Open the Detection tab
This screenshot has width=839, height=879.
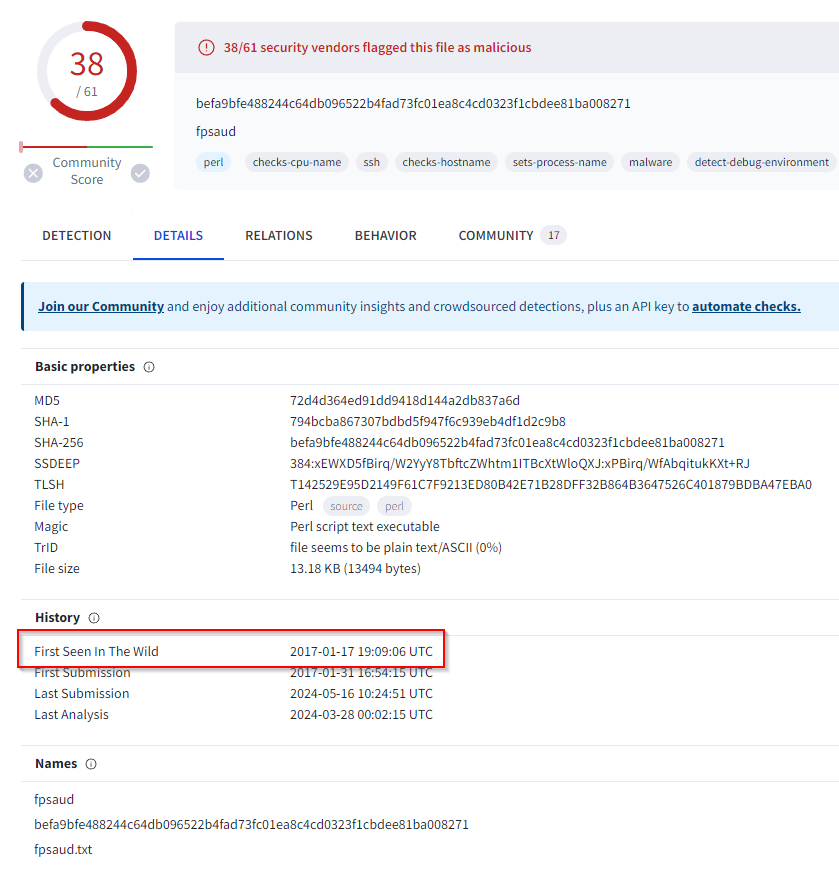tap(77, 236)
